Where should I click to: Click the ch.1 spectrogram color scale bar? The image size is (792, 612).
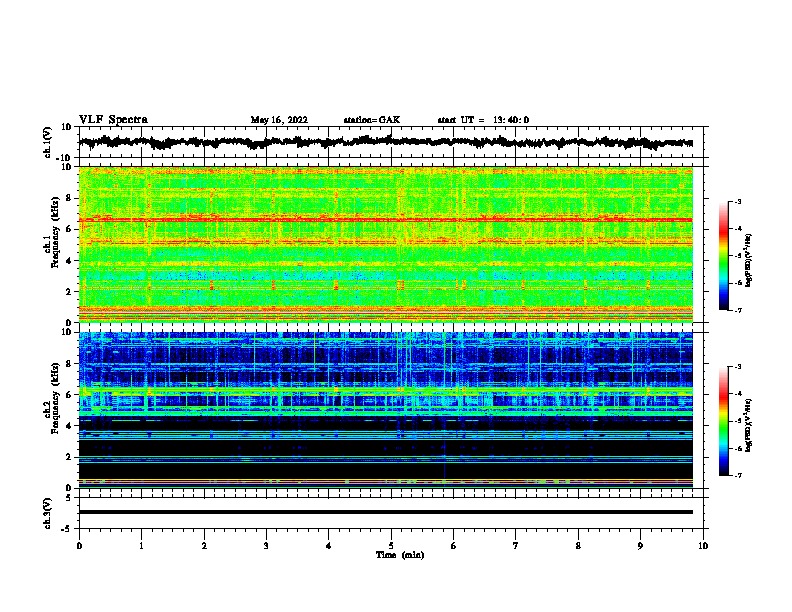(723, 256)
